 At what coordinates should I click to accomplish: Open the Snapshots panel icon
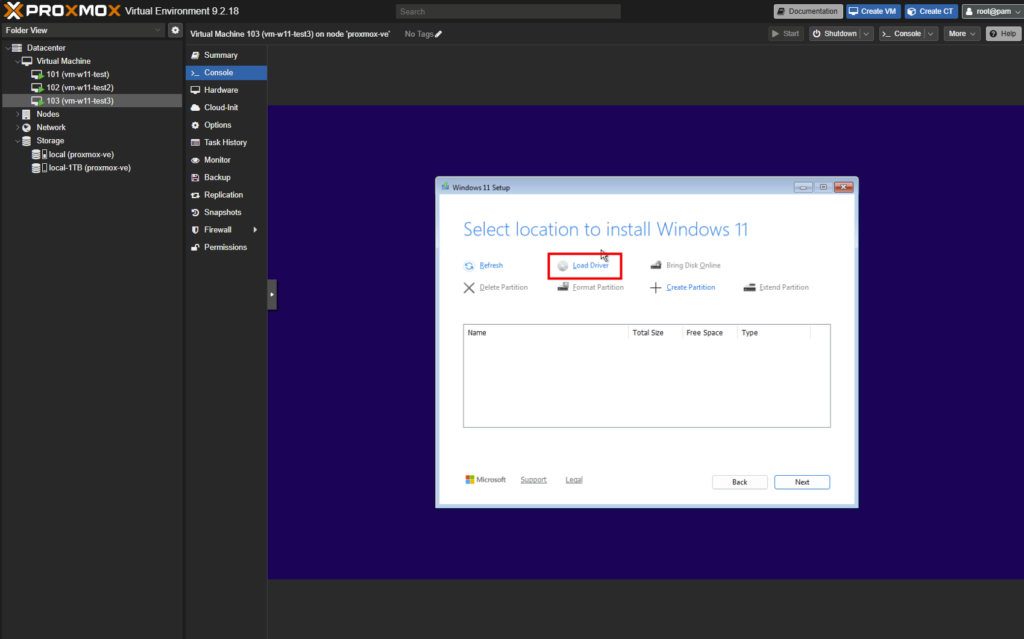195,212
